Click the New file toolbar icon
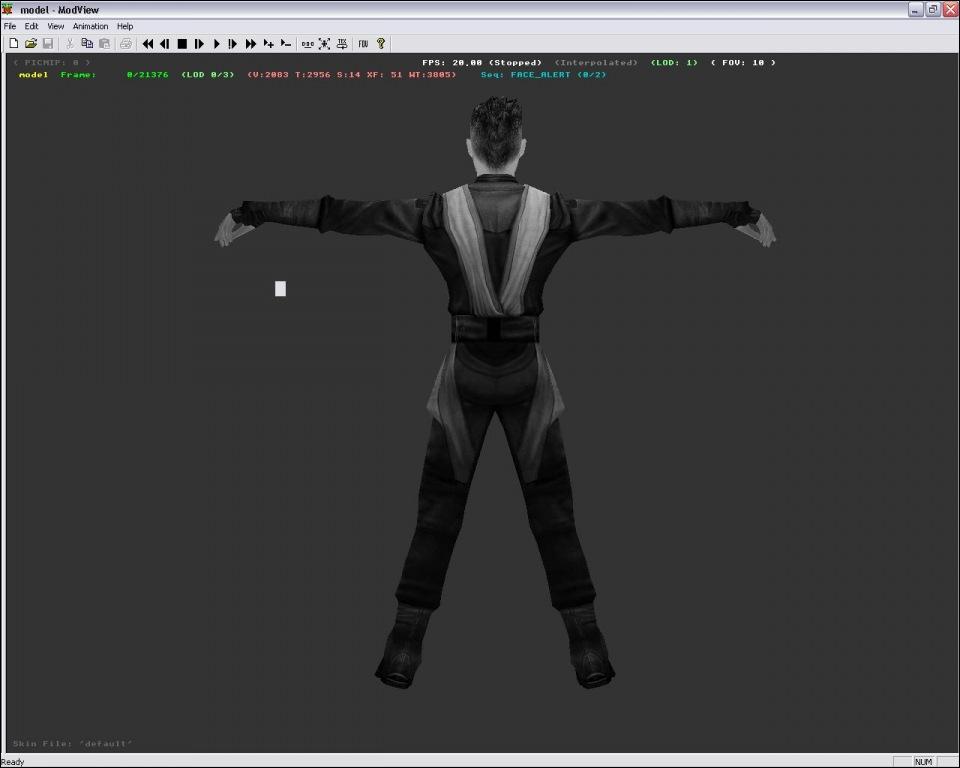Viewport: 960px width, 768px height. (x=14, y=44)
